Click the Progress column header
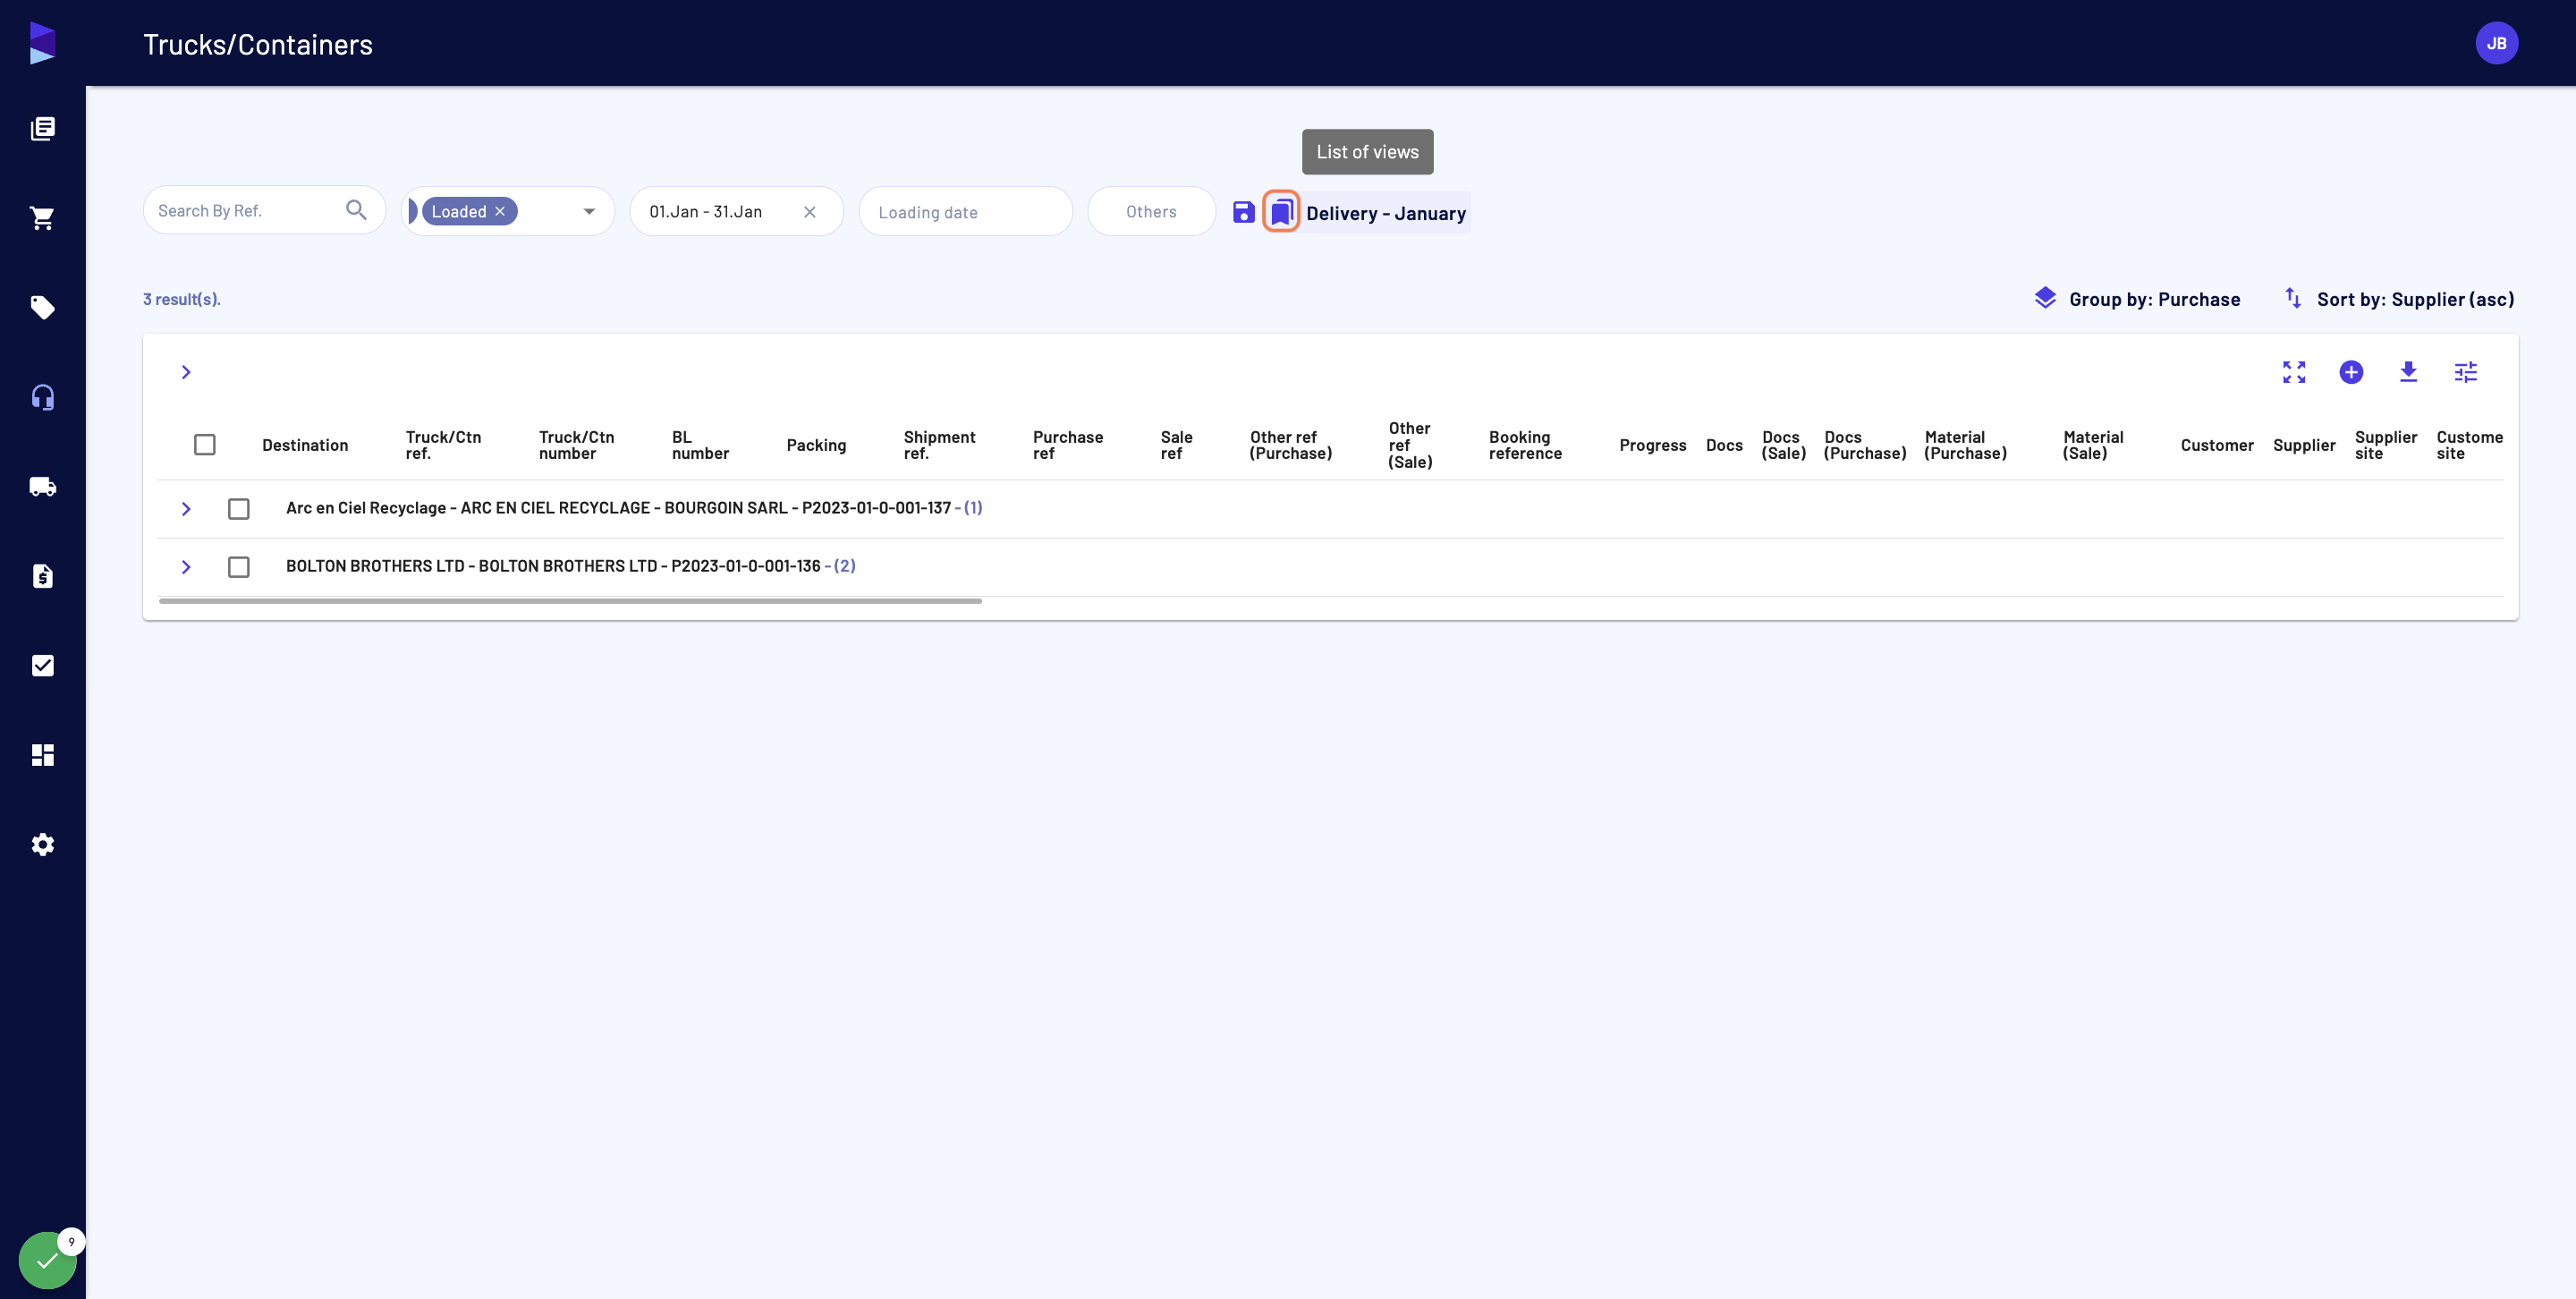The height and width of the screenshot is (1299, 2576). (x=1652, y=445)
